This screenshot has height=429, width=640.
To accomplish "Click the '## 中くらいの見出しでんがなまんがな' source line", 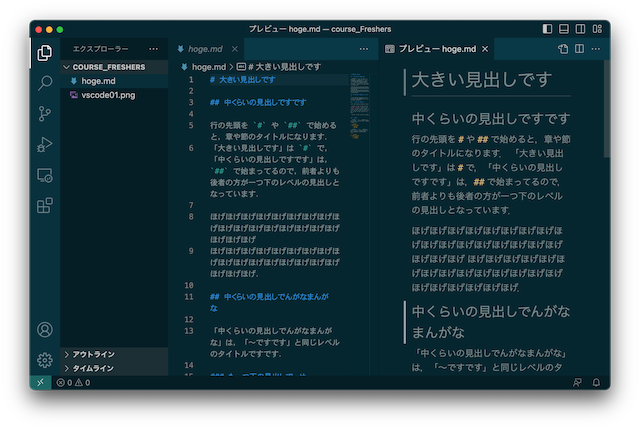I will point(269,302).
